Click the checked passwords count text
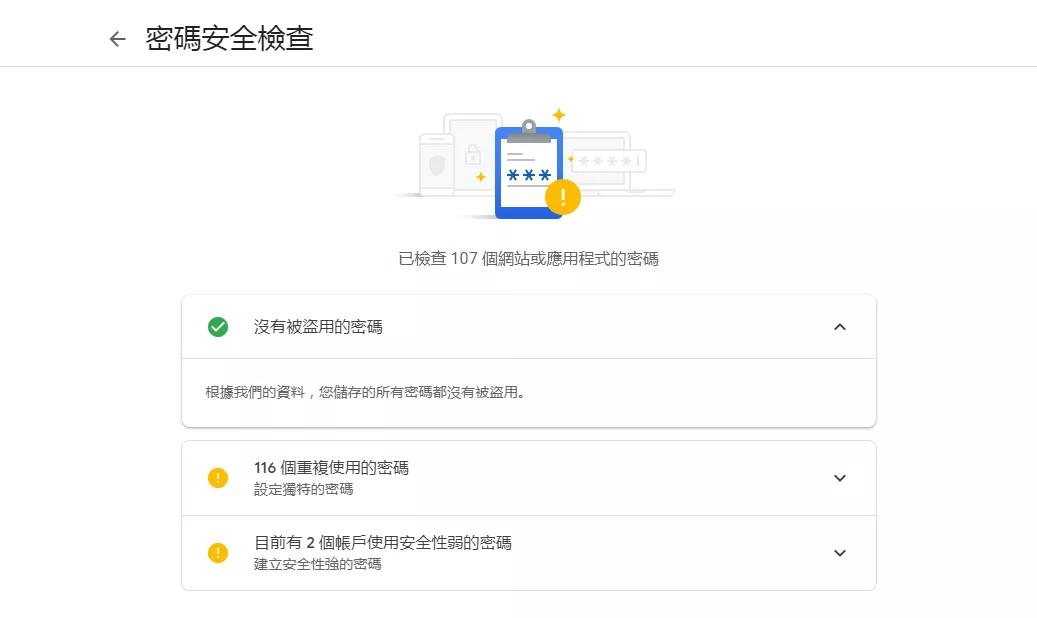 click(x=528, y=258)
